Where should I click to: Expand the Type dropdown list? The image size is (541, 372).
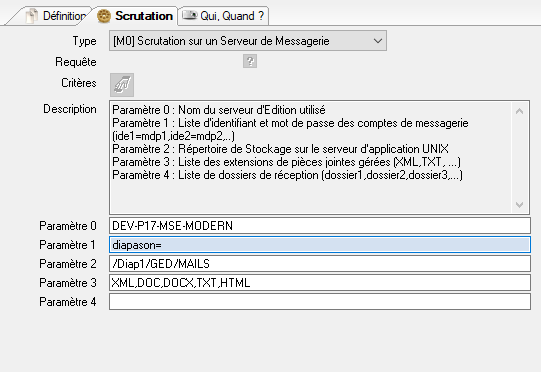coord(248,41)
